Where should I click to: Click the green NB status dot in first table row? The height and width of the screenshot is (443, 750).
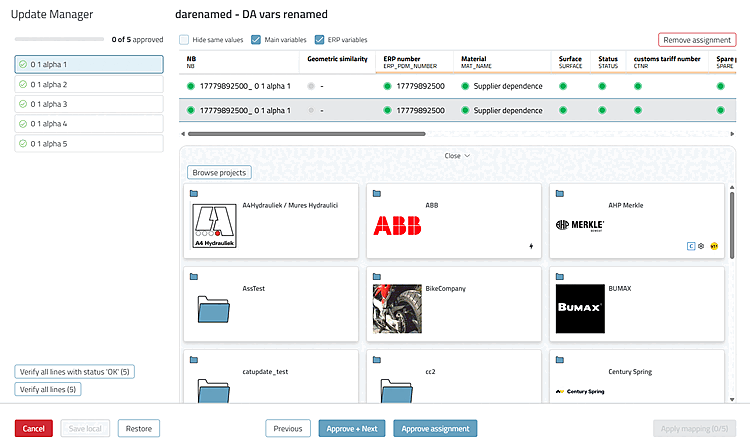coord(191,86)
